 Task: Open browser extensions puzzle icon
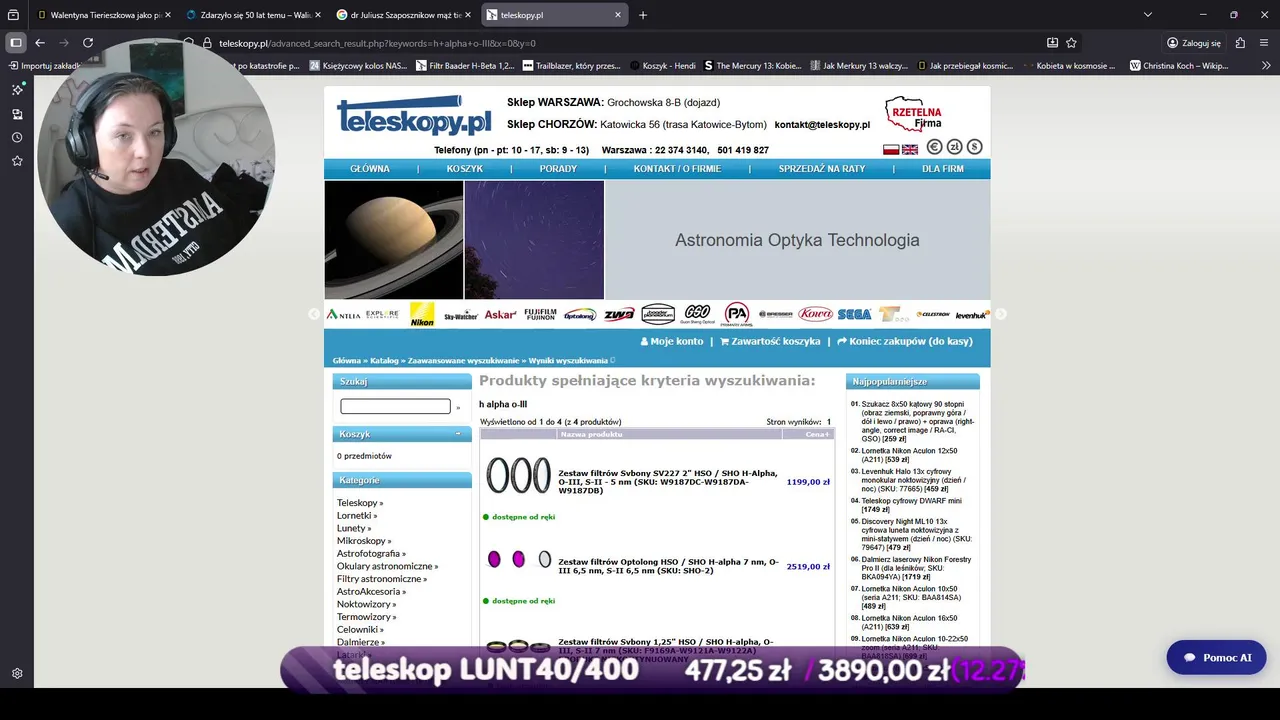(1240, 43)
